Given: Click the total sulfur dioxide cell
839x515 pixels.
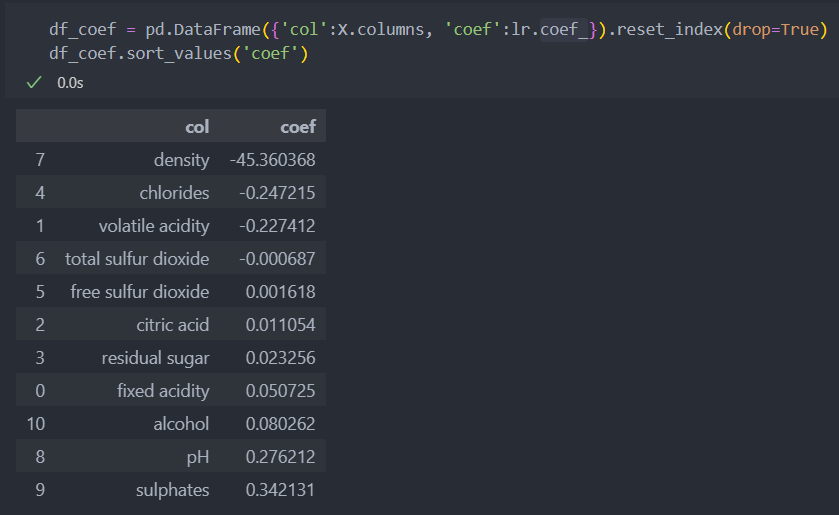Looking at the screenshot, I should click(137, 259).
